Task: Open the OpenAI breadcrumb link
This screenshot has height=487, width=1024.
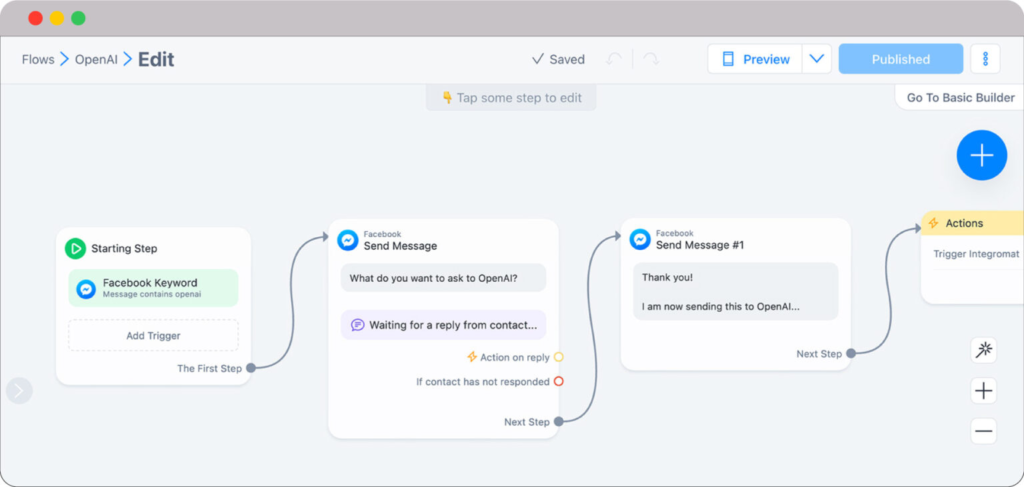Action: [x=96, y=59]
